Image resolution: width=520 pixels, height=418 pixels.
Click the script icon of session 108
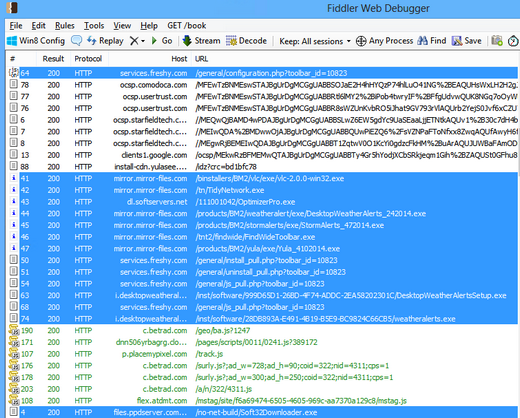click(14, 400)
